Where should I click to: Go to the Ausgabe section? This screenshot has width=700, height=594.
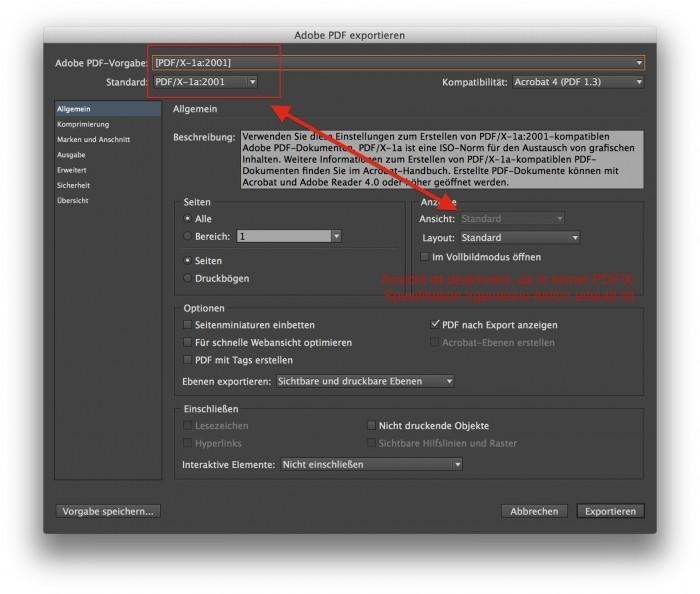[71, 155]
